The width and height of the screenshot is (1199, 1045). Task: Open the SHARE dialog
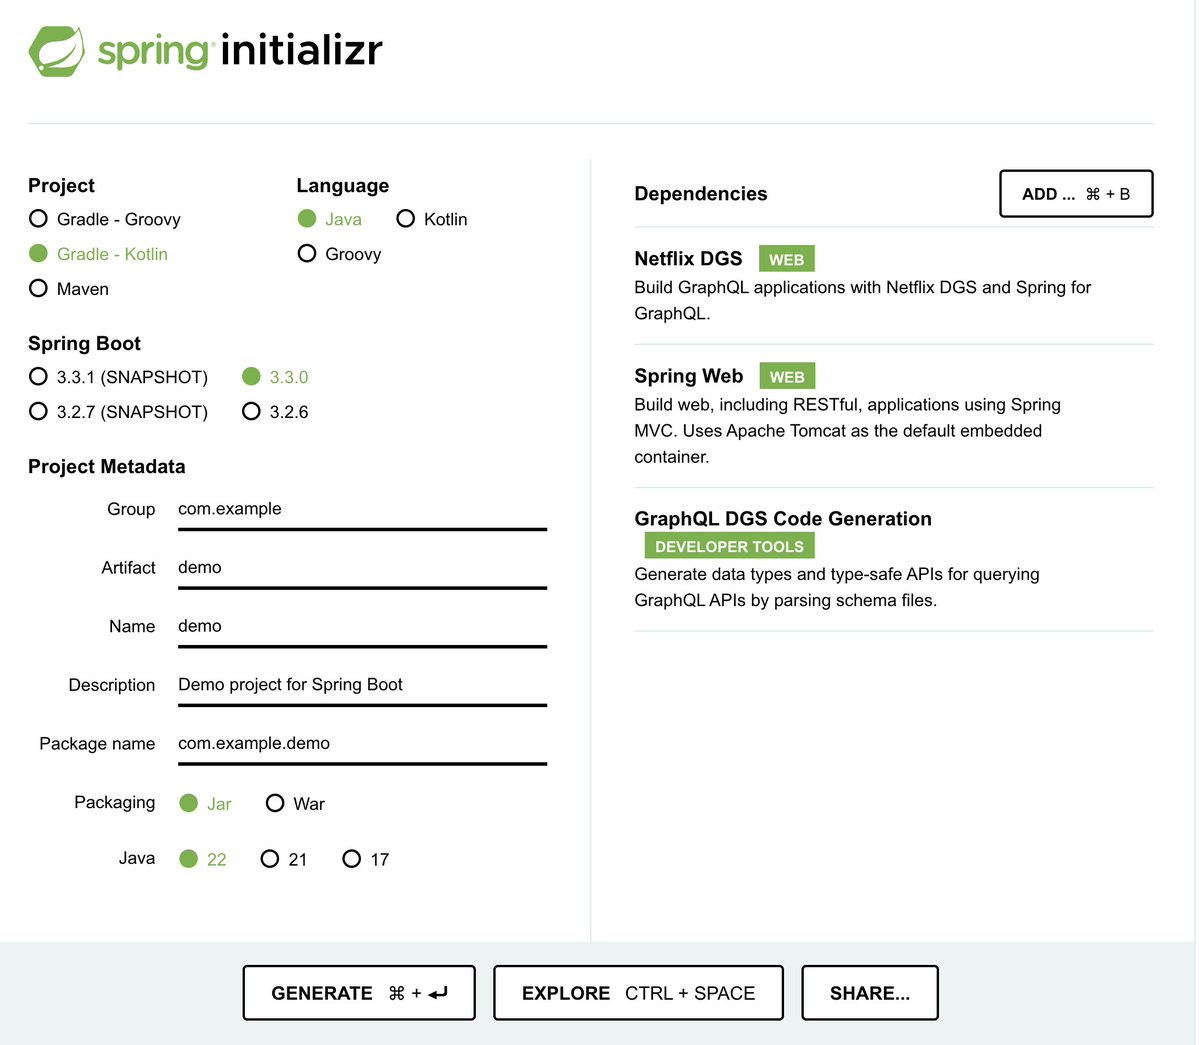tap(869, 993)
